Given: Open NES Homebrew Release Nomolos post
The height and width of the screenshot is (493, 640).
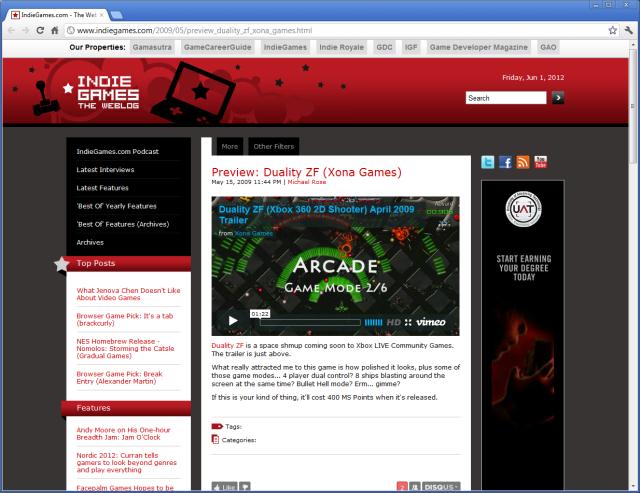Looking at the screenshot, I should click(125, 348).
